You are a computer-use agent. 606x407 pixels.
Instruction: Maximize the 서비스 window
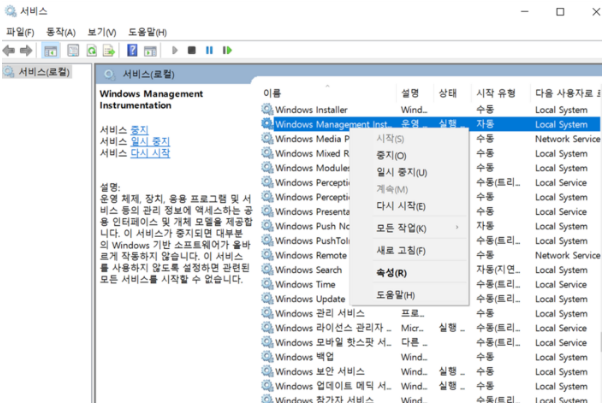(560, 12)
